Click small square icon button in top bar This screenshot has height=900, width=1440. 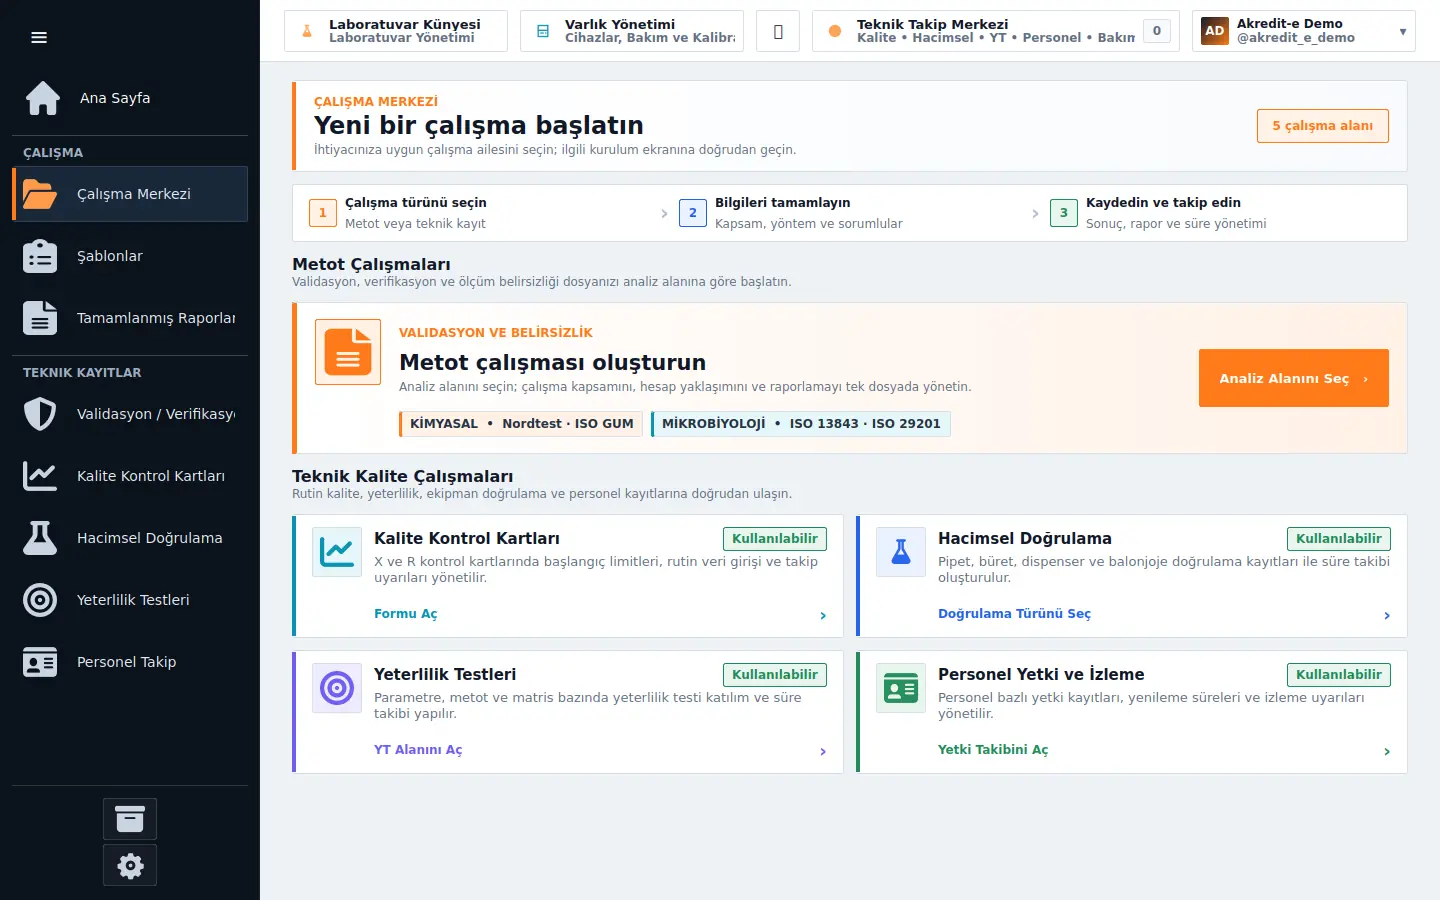point(778,31)
